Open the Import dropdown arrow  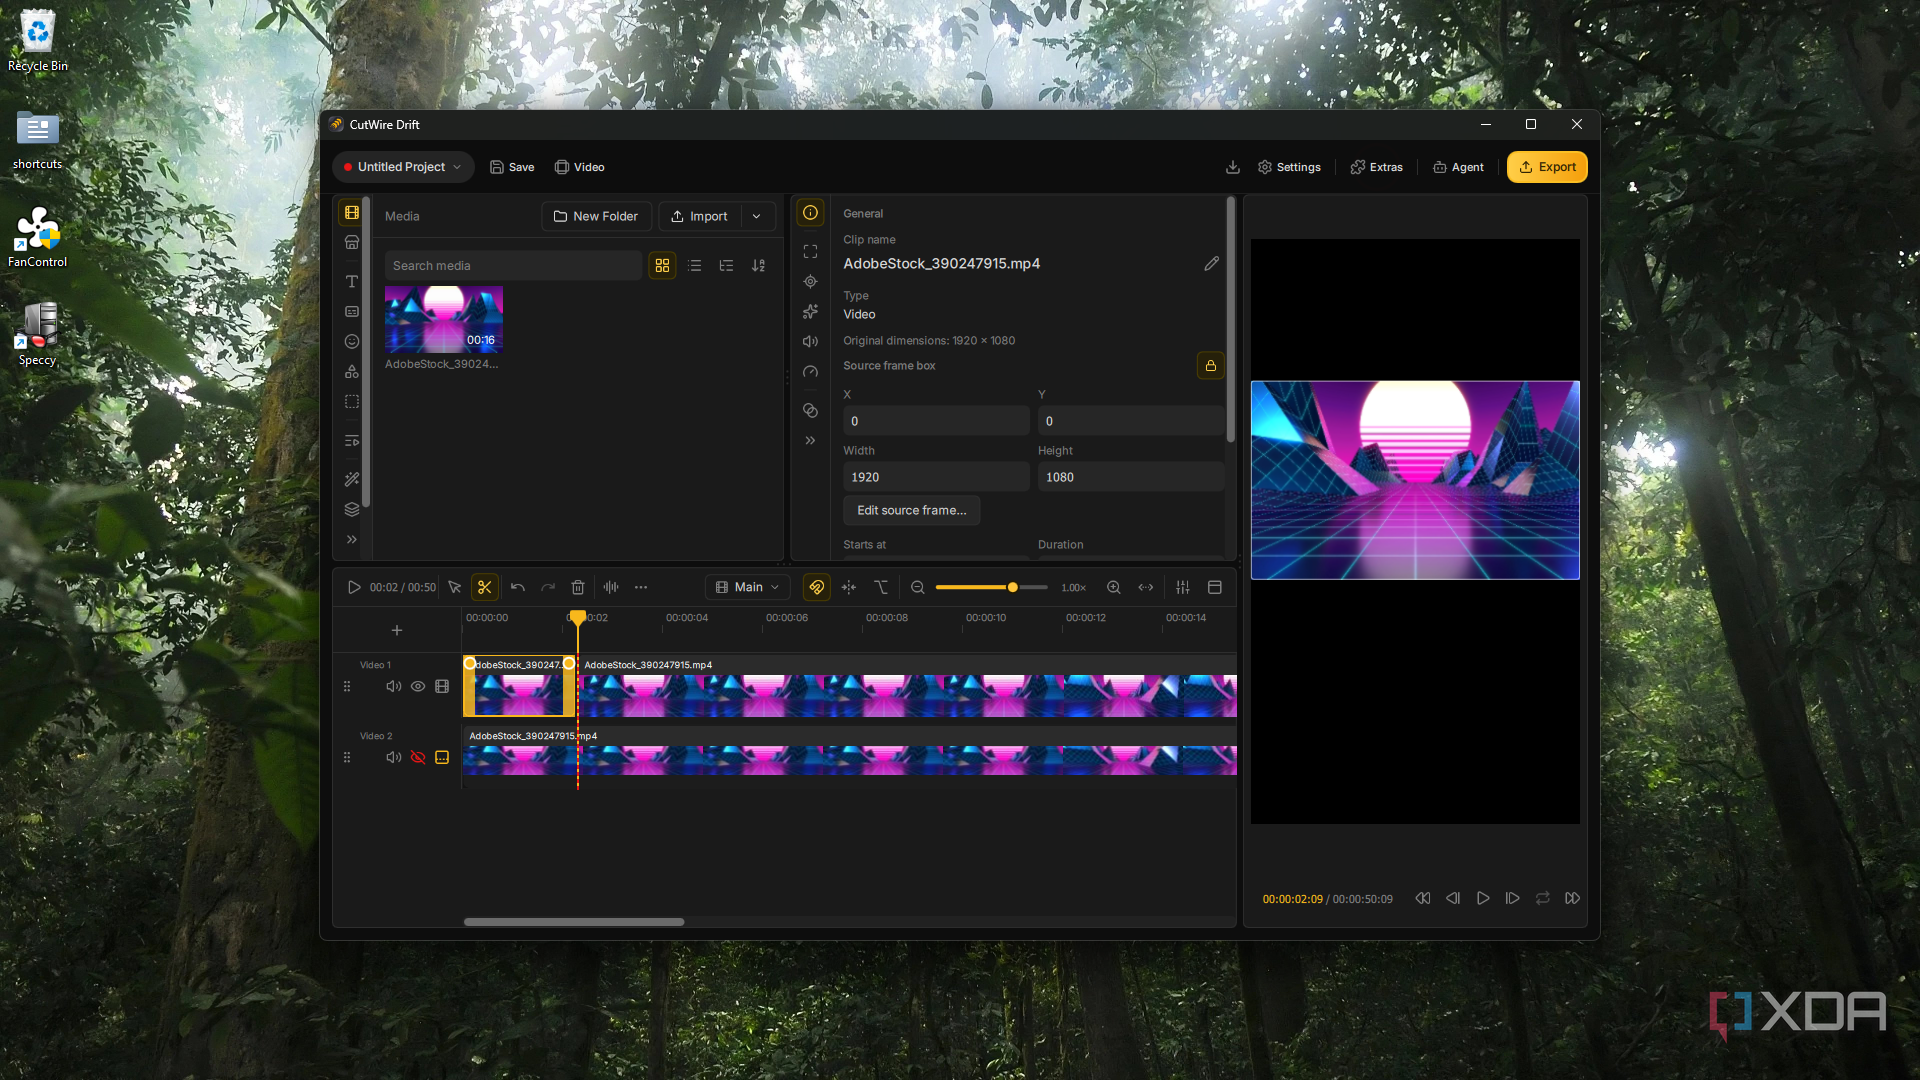tap(757, 216)
